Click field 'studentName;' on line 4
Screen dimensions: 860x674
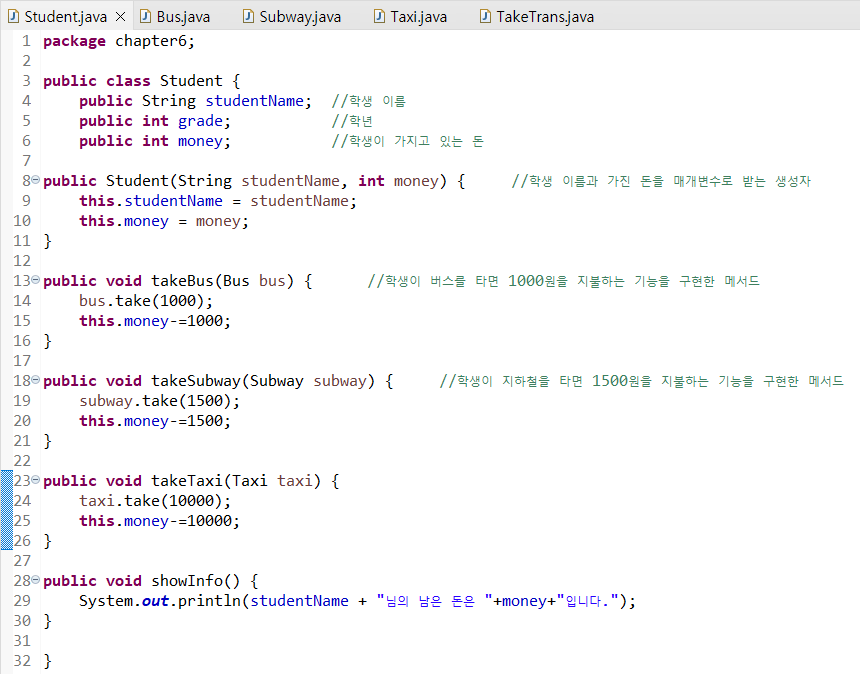258,101
